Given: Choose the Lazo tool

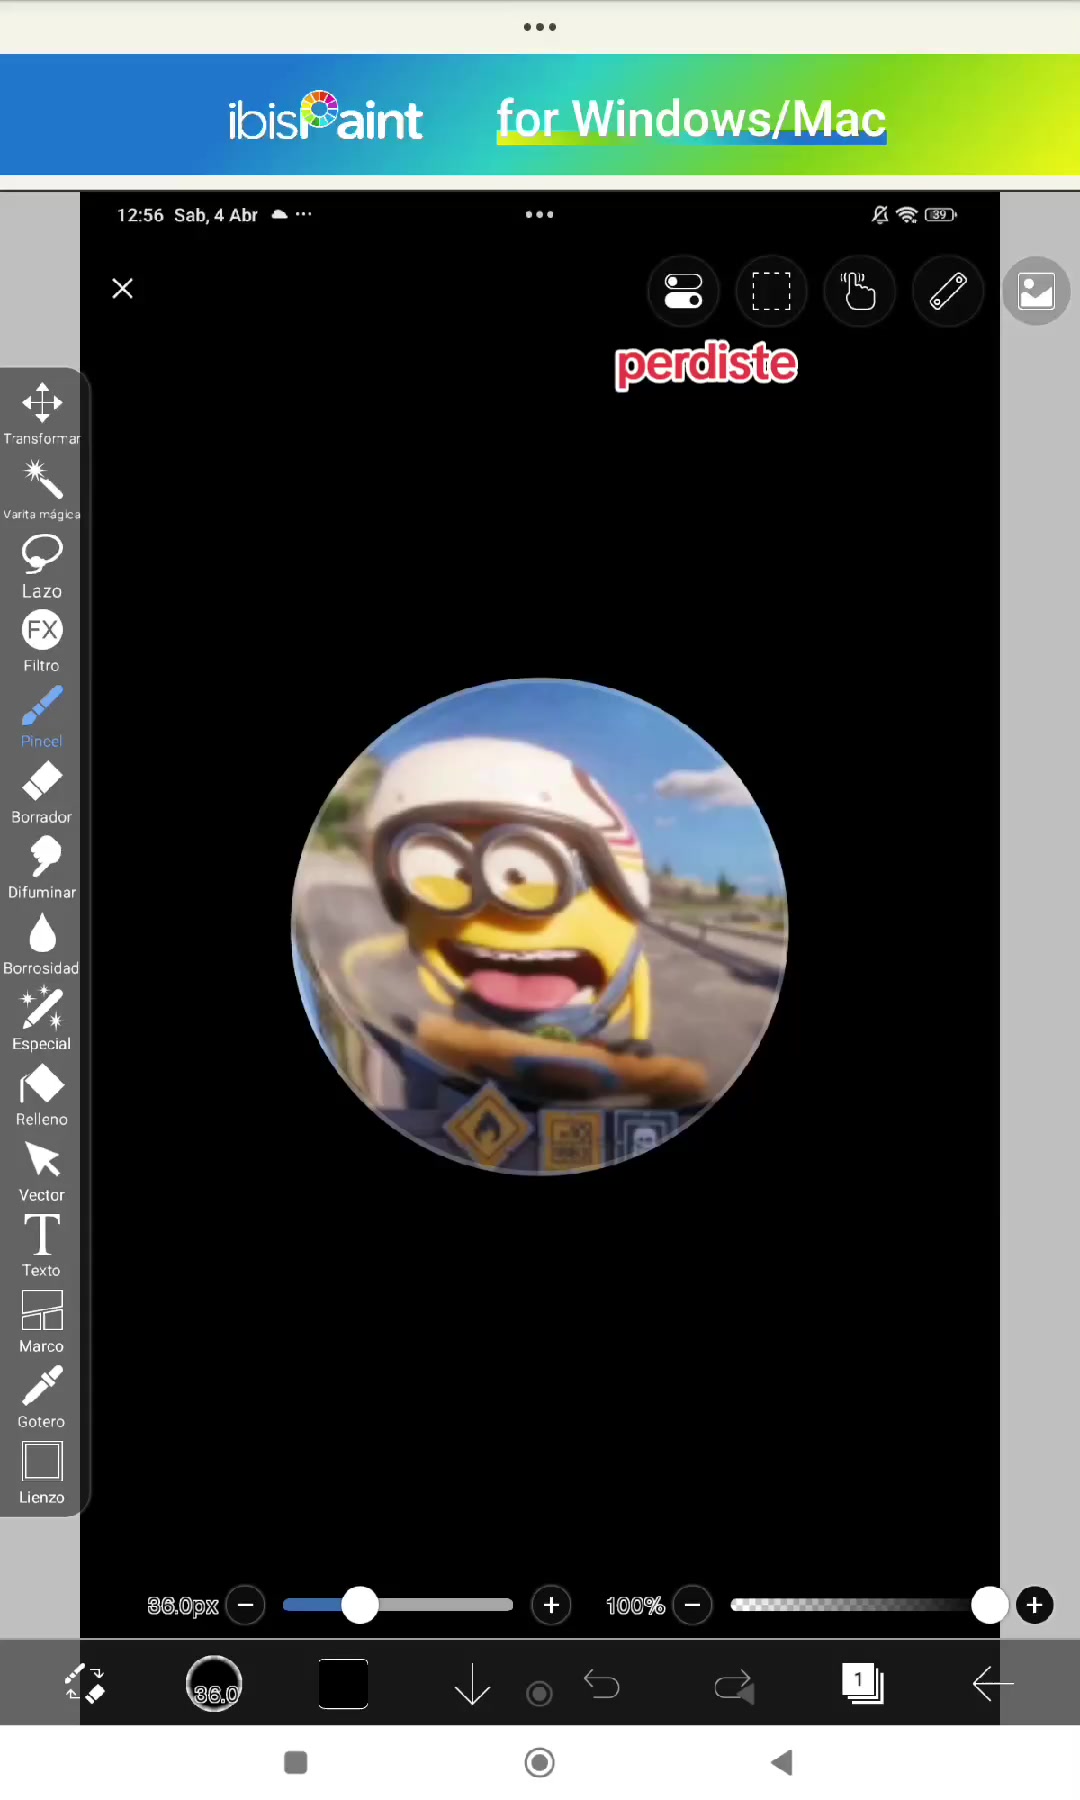Looking at the screenshot, I should (x=41, y=565).
